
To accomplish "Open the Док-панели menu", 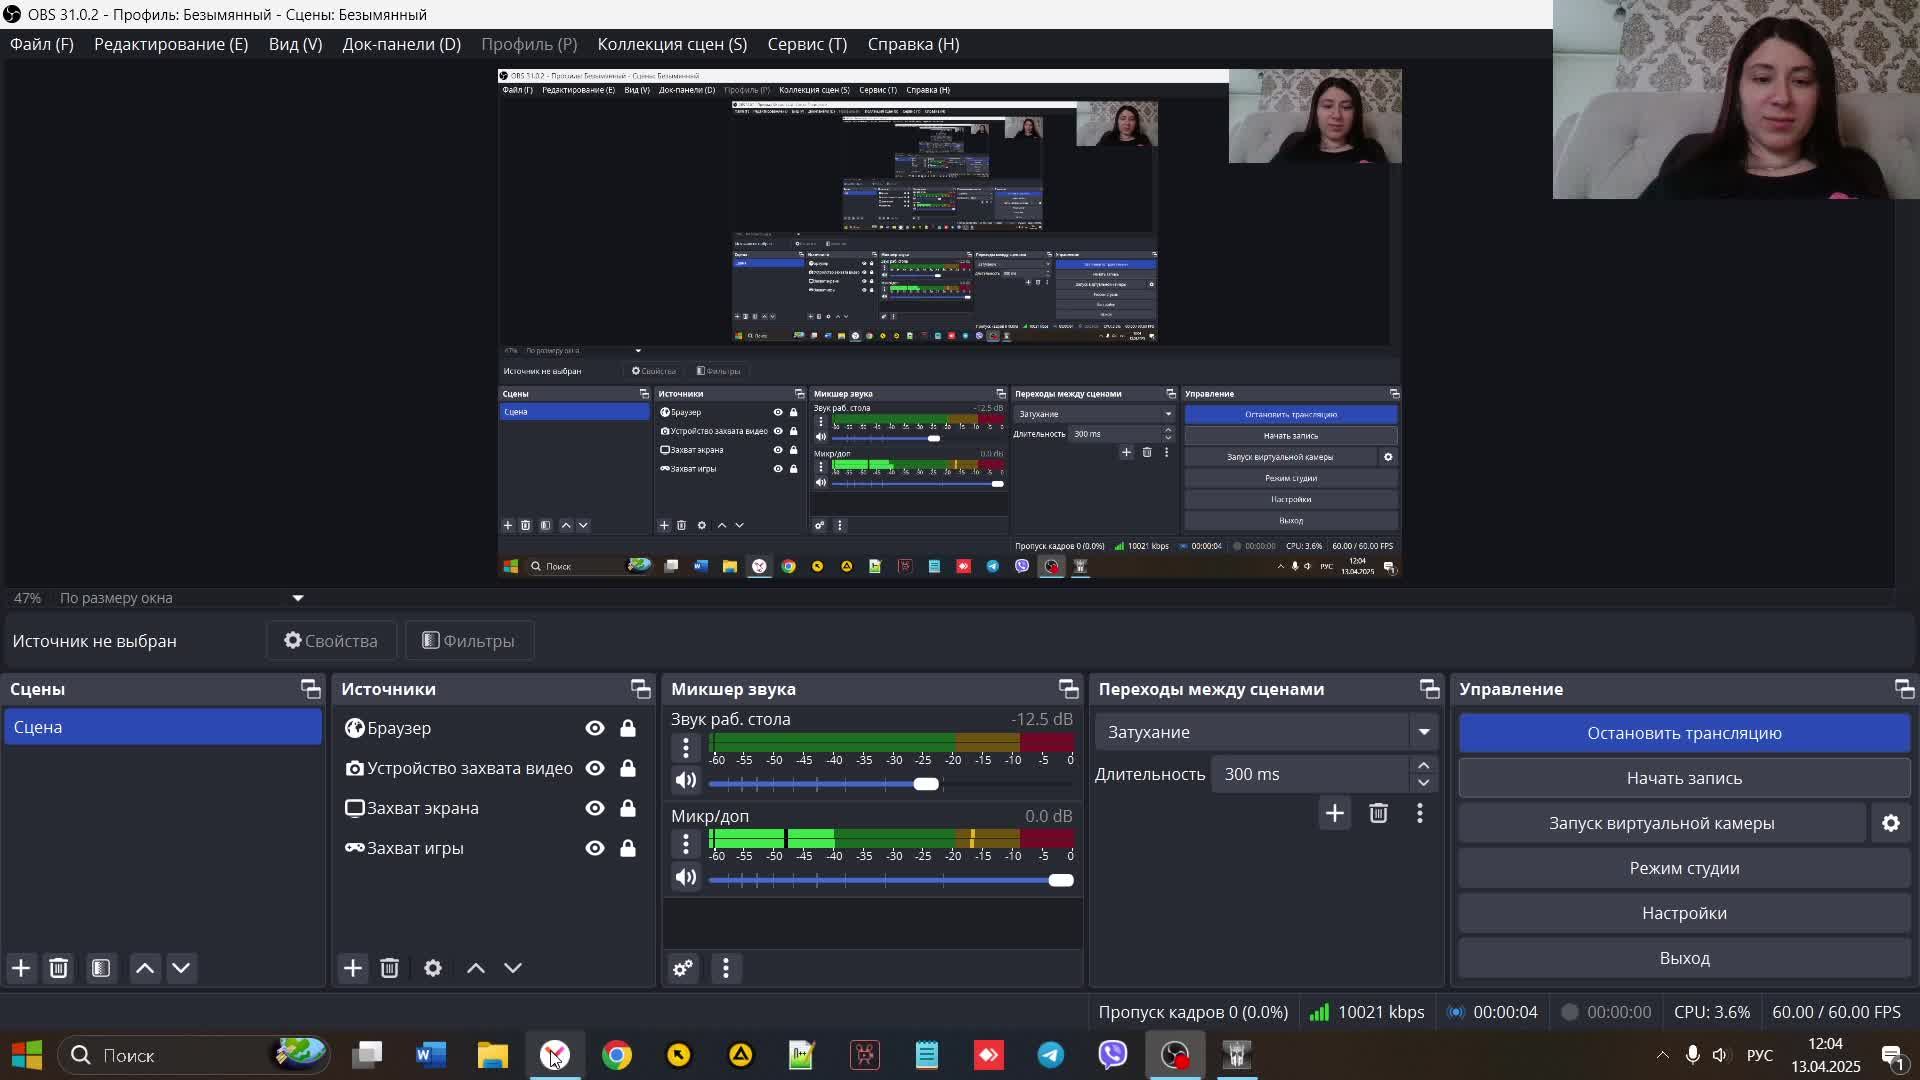I will click(401, 44).
